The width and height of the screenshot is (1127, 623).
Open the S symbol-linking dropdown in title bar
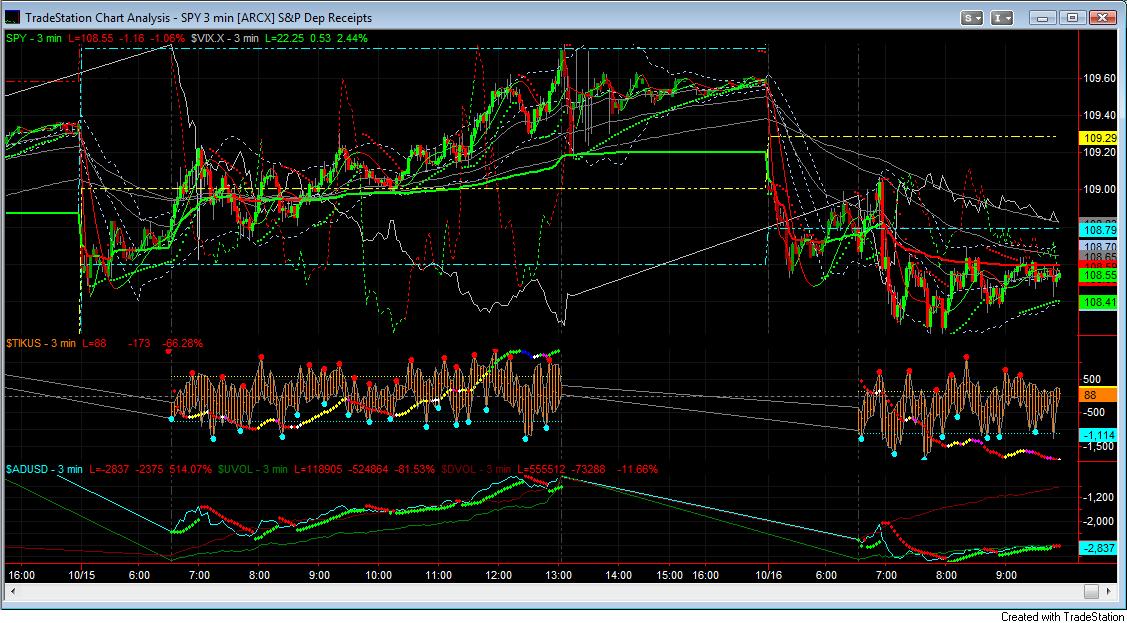point(972,17)
